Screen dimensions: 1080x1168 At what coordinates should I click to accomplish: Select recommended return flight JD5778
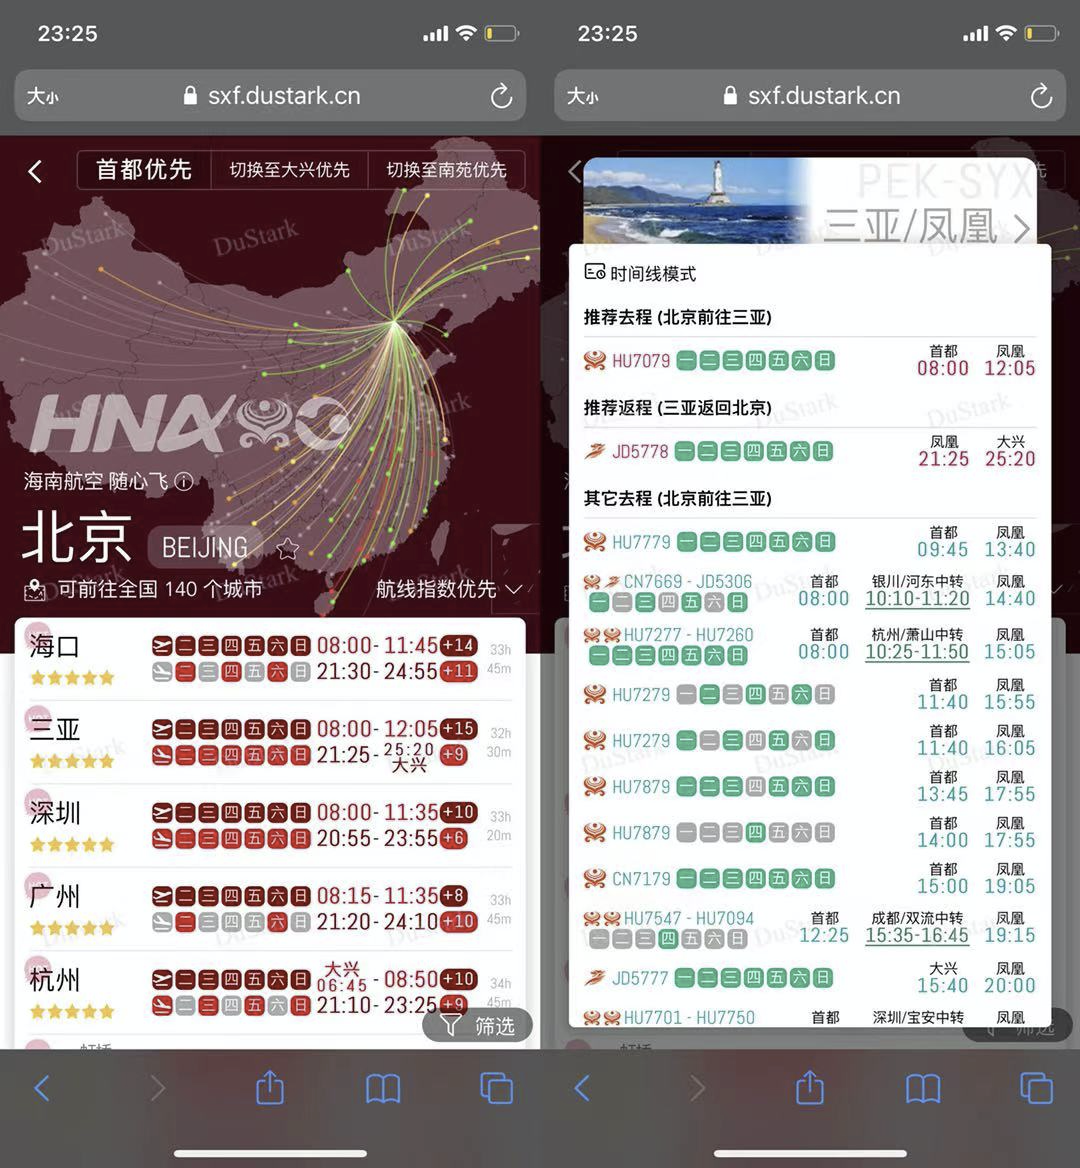click(x=810, y=451)
